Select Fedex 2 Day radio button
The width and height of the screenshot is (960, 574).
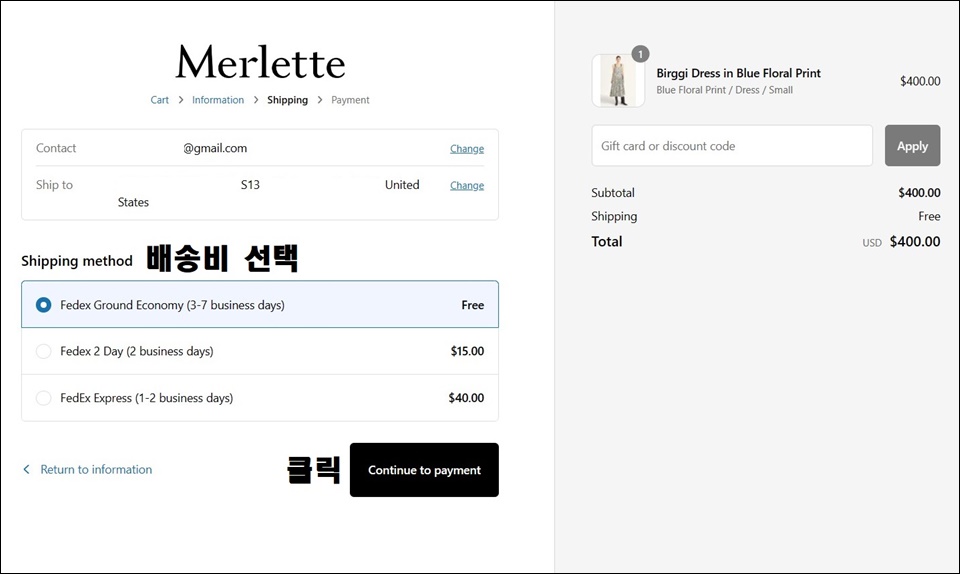(43, 351)
